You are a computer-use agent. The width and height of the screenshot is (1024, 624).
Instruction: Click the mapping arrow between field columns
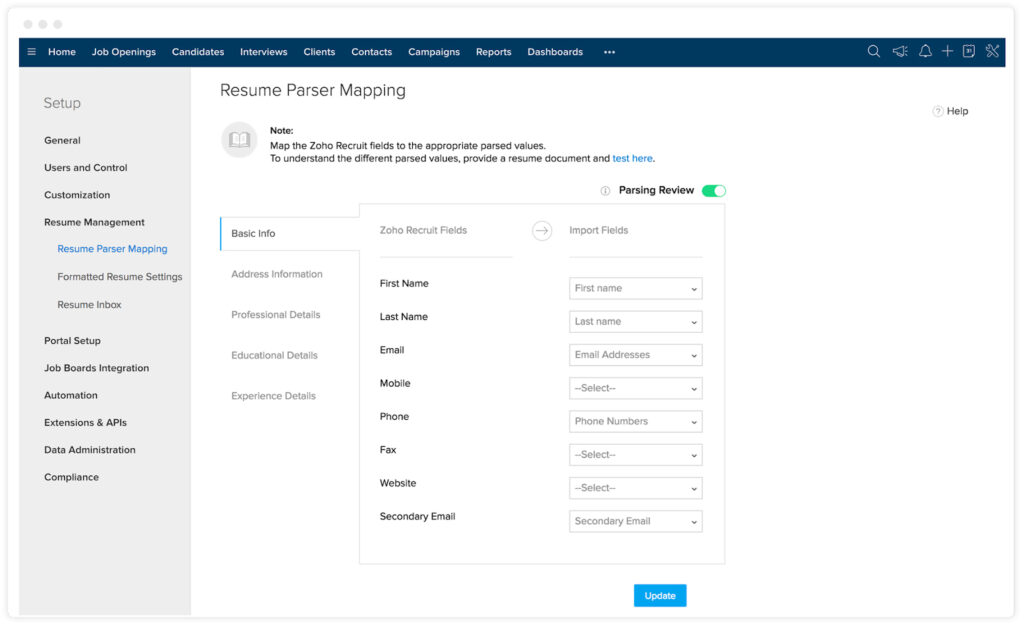click(x=542, y=230)
